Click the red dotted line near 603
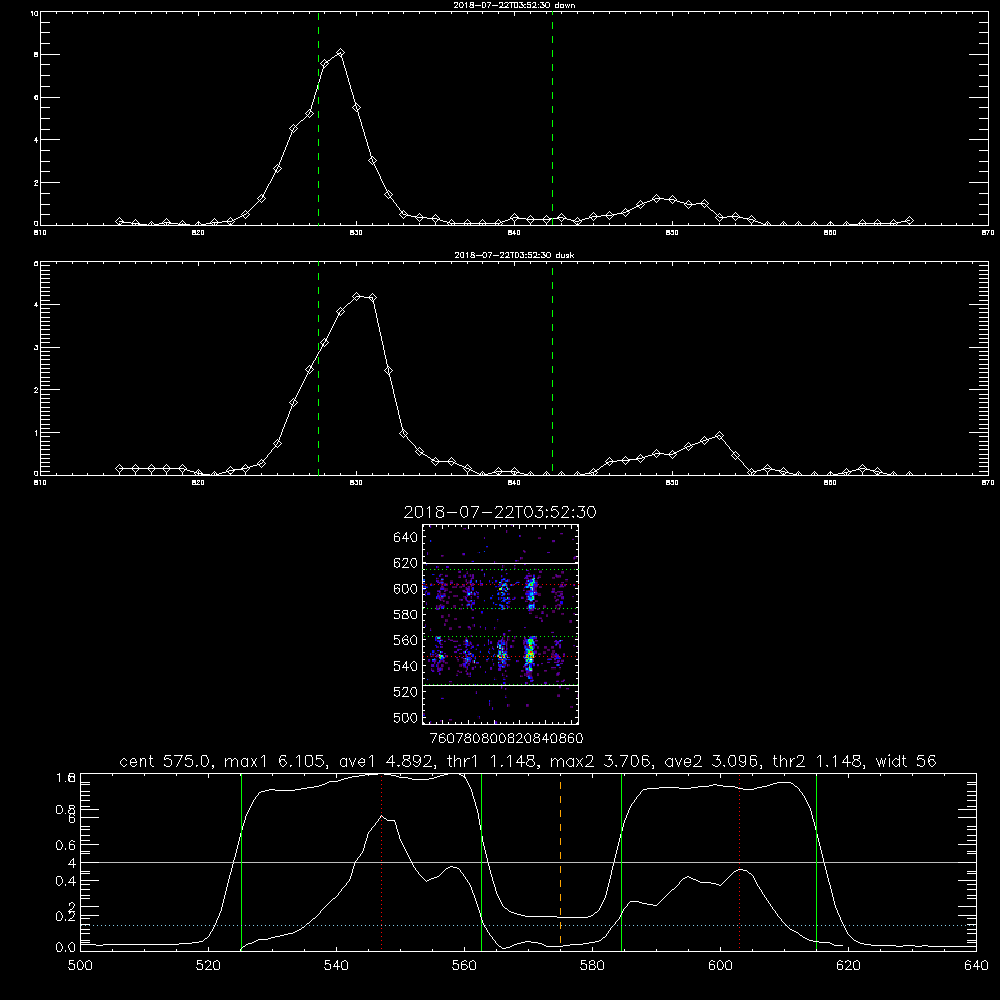This screenshot has height=1000, width=1000. tap(739, 862)
